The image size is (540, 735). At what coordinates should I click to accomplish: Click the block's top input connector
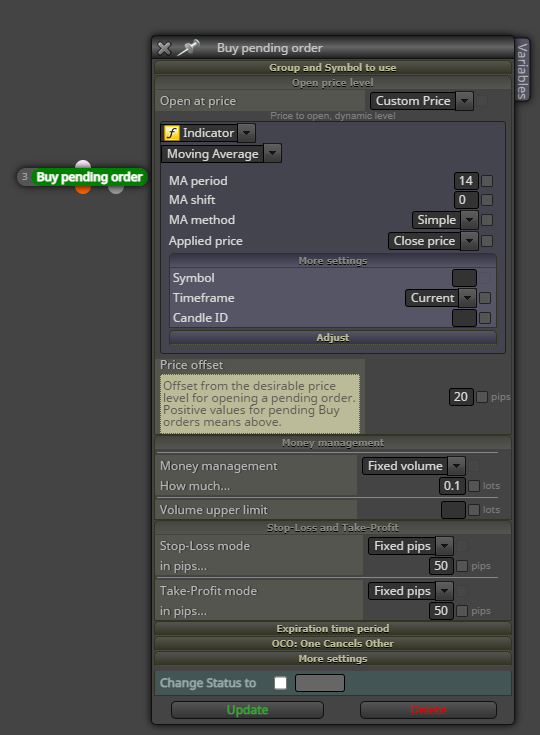pos(83,165)
